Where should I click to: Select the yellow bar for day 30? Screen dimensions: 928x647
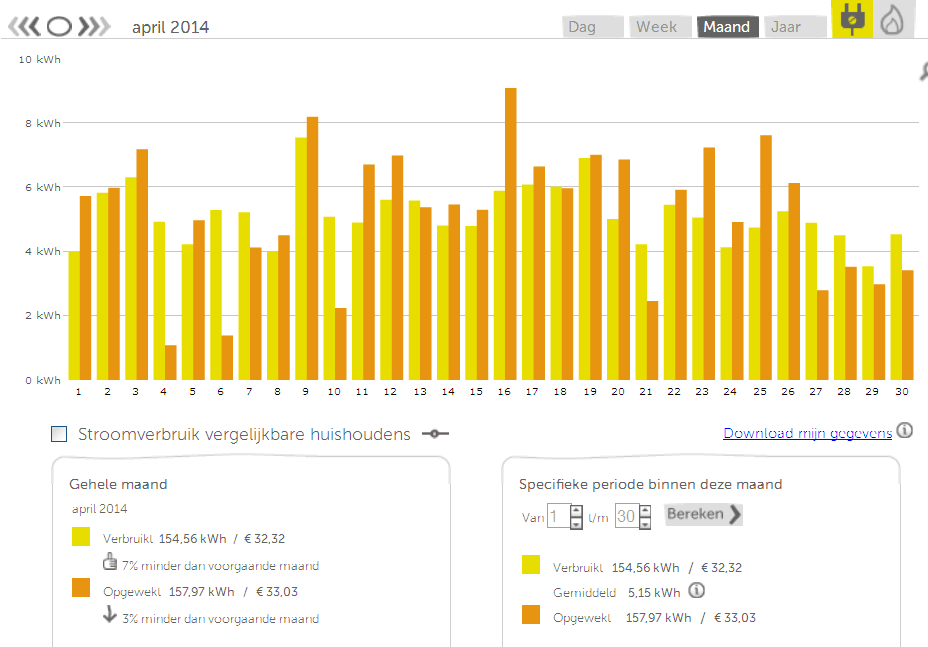[896, 307]
